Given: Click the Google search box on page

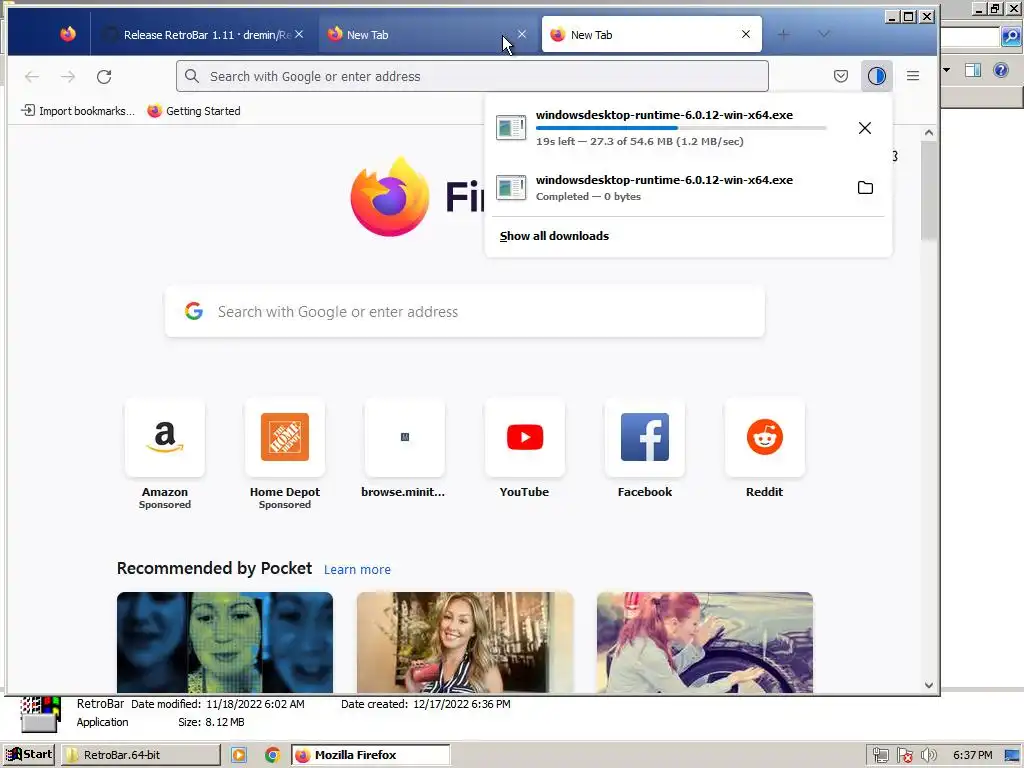Looking at the screenshot, I should pos(464,312).
